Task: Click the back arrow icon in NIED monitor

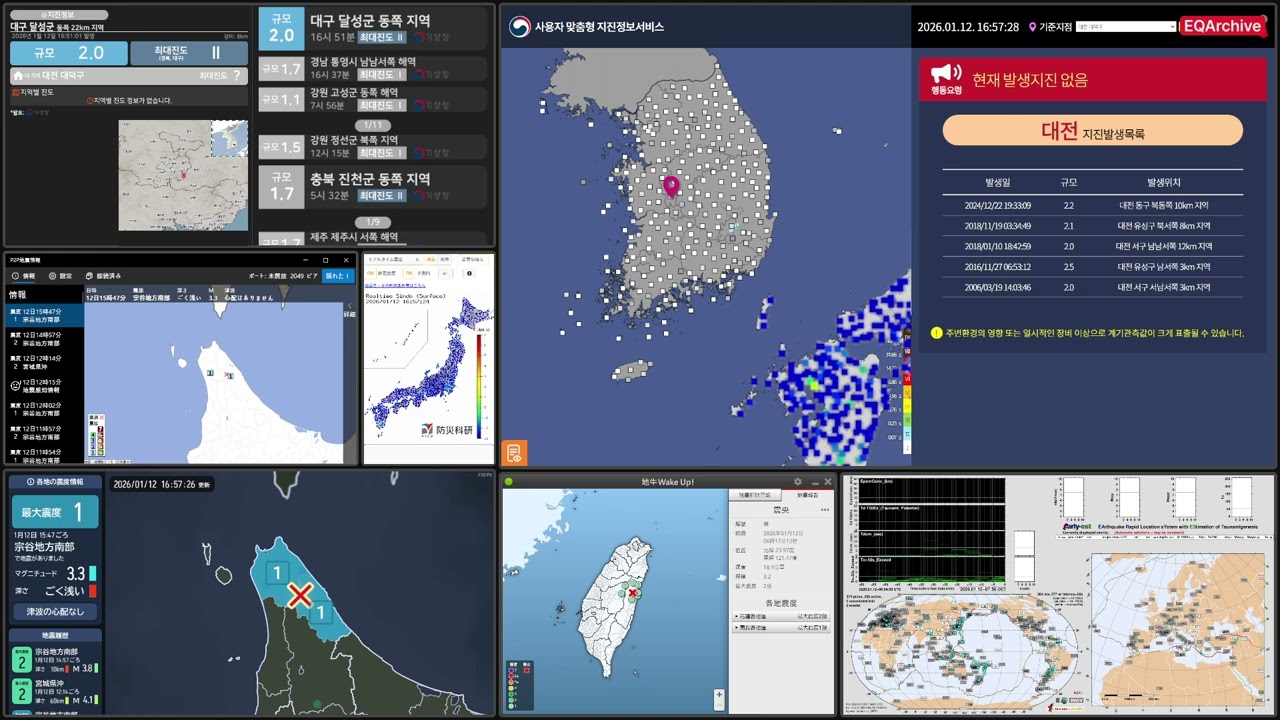Action: (446, 272)
